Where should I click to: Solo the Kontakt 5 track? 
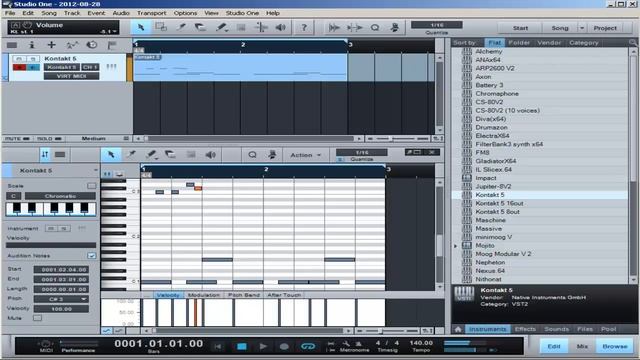pos(33,59)
